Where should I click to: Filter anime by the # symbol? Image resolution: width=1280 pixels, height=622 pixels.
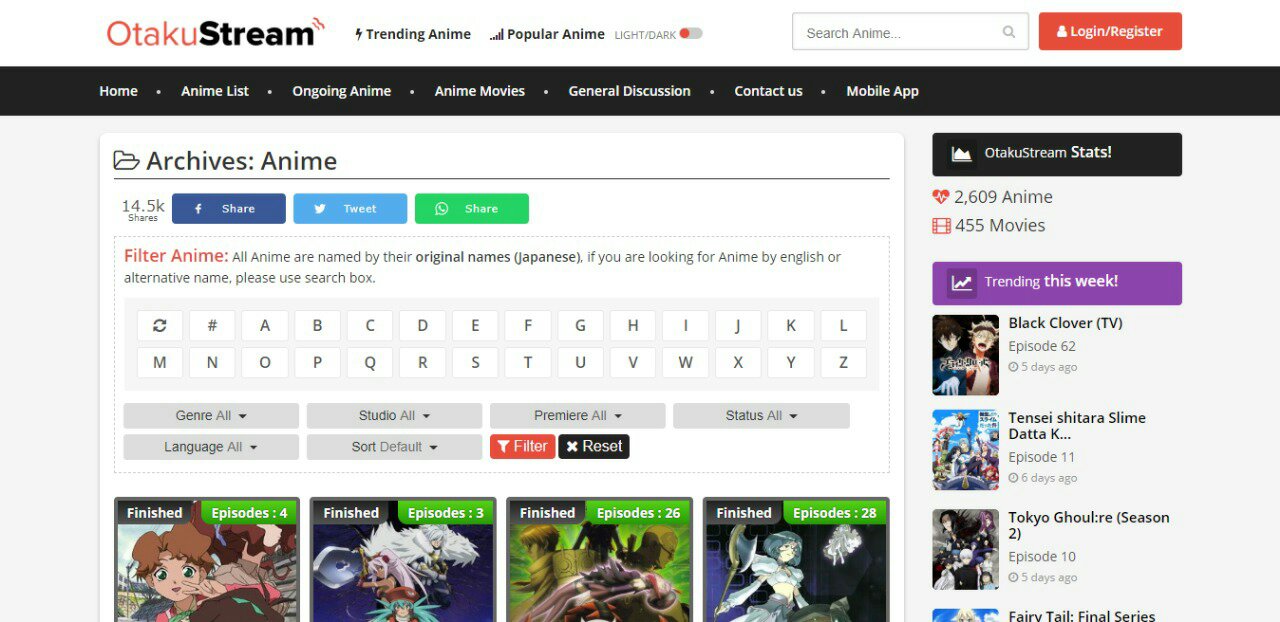(212, 325)
